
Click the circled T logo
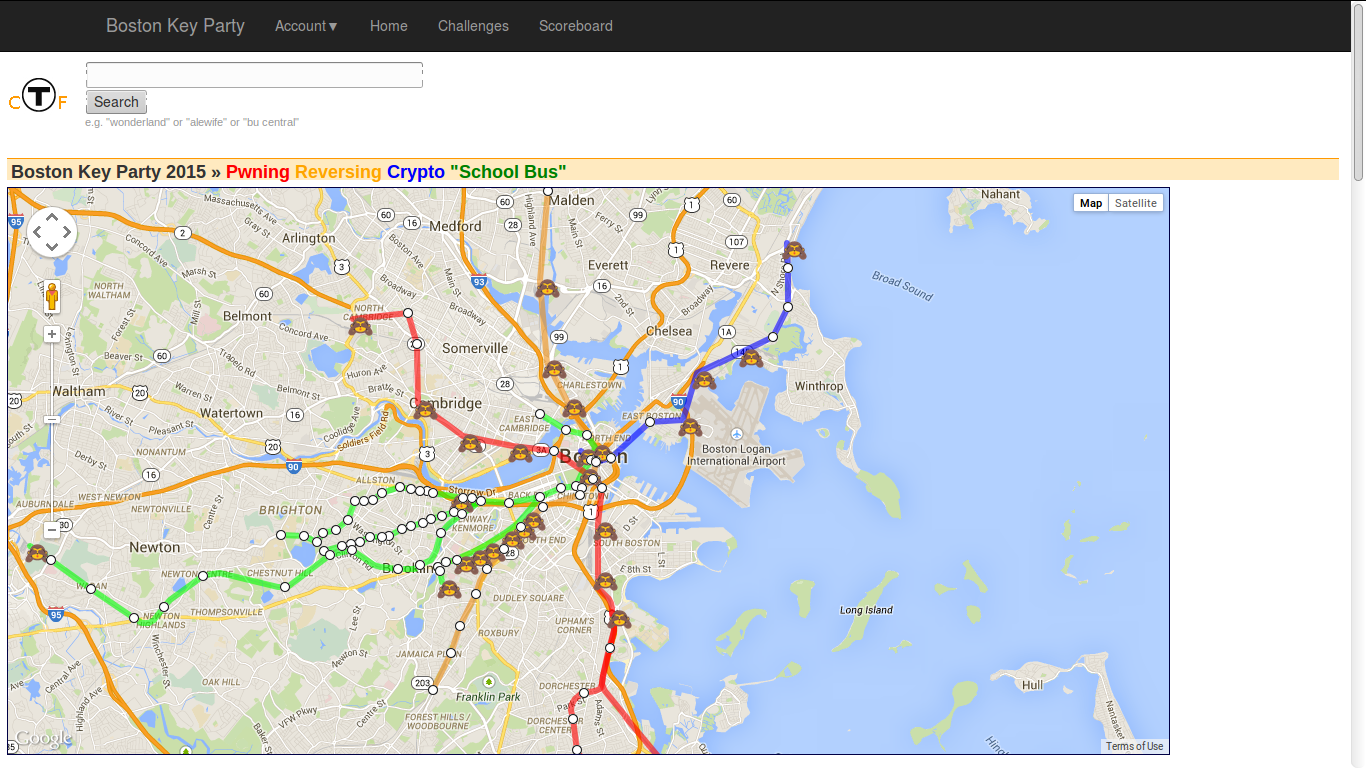coord(38,95)
